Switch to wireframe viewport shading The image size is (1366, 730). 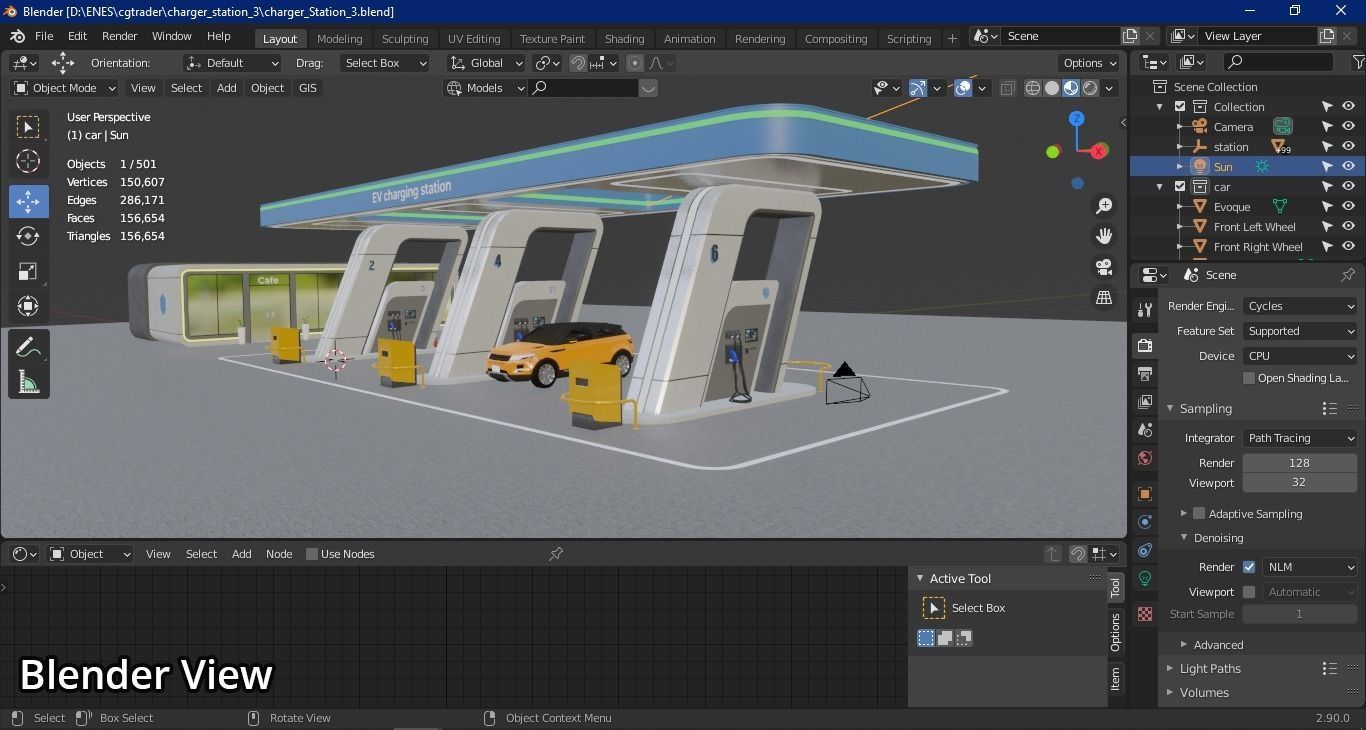(1033, 88)
